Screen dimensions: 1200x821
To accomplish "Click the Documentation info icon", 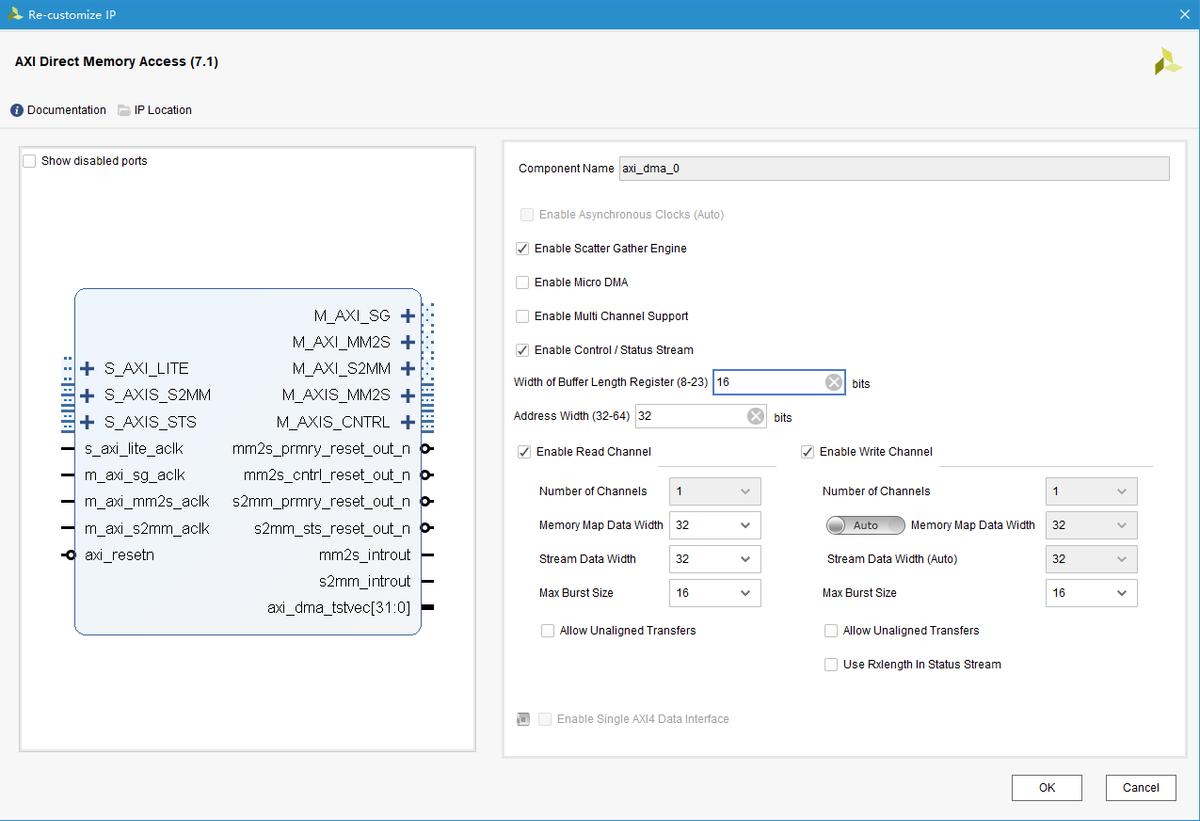I will (17, 110).
